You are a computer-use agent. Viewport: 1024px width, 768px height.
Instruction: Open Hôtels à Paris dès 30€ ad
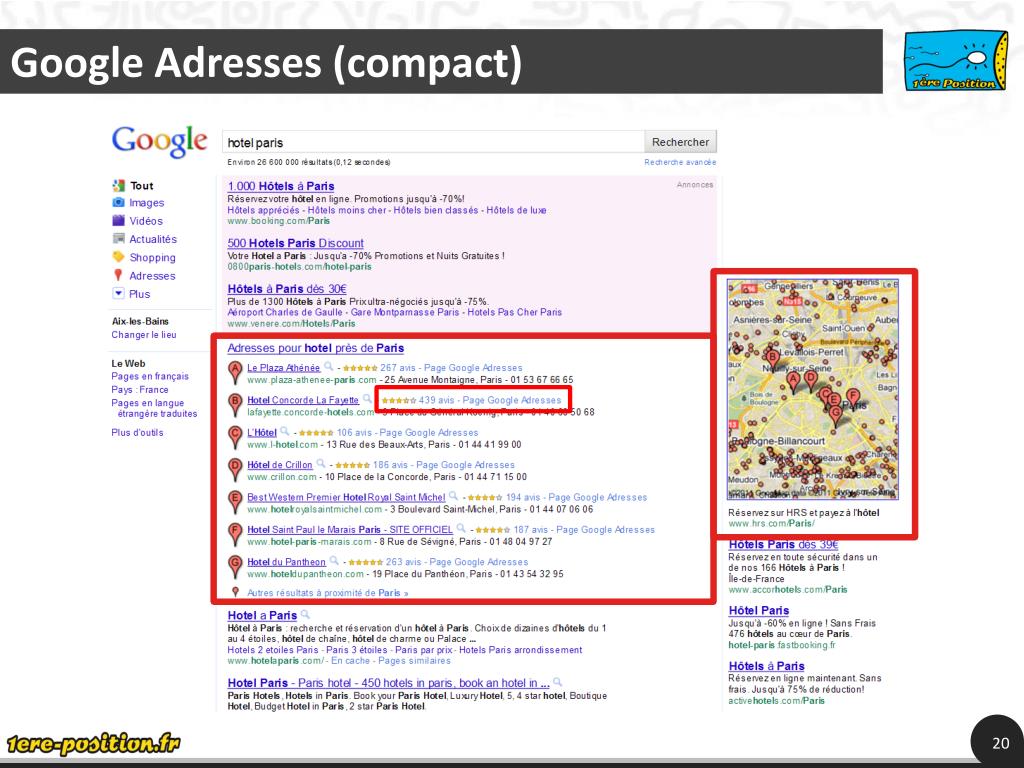click(287, 289)
